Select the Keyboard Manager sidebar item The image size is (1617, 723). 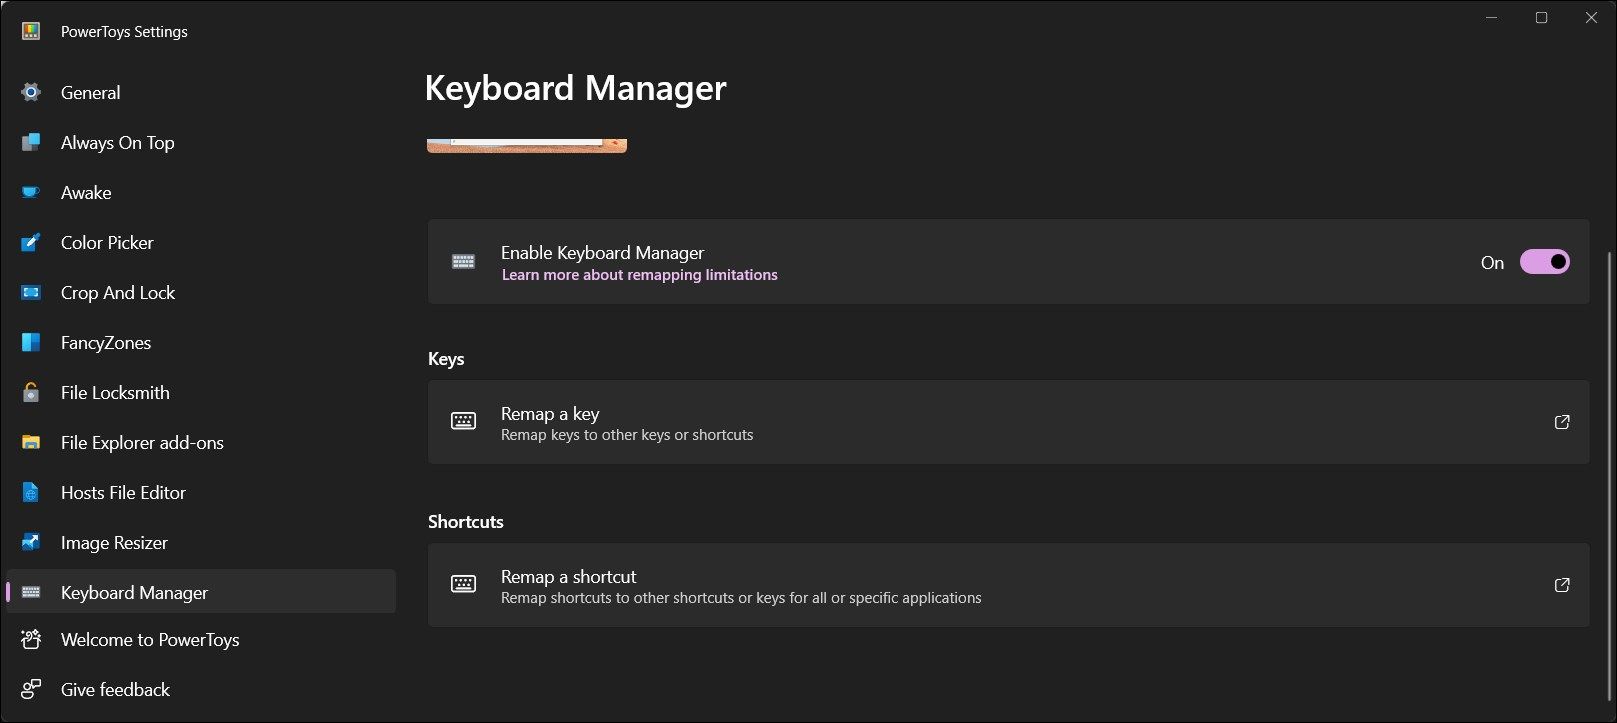200,592
